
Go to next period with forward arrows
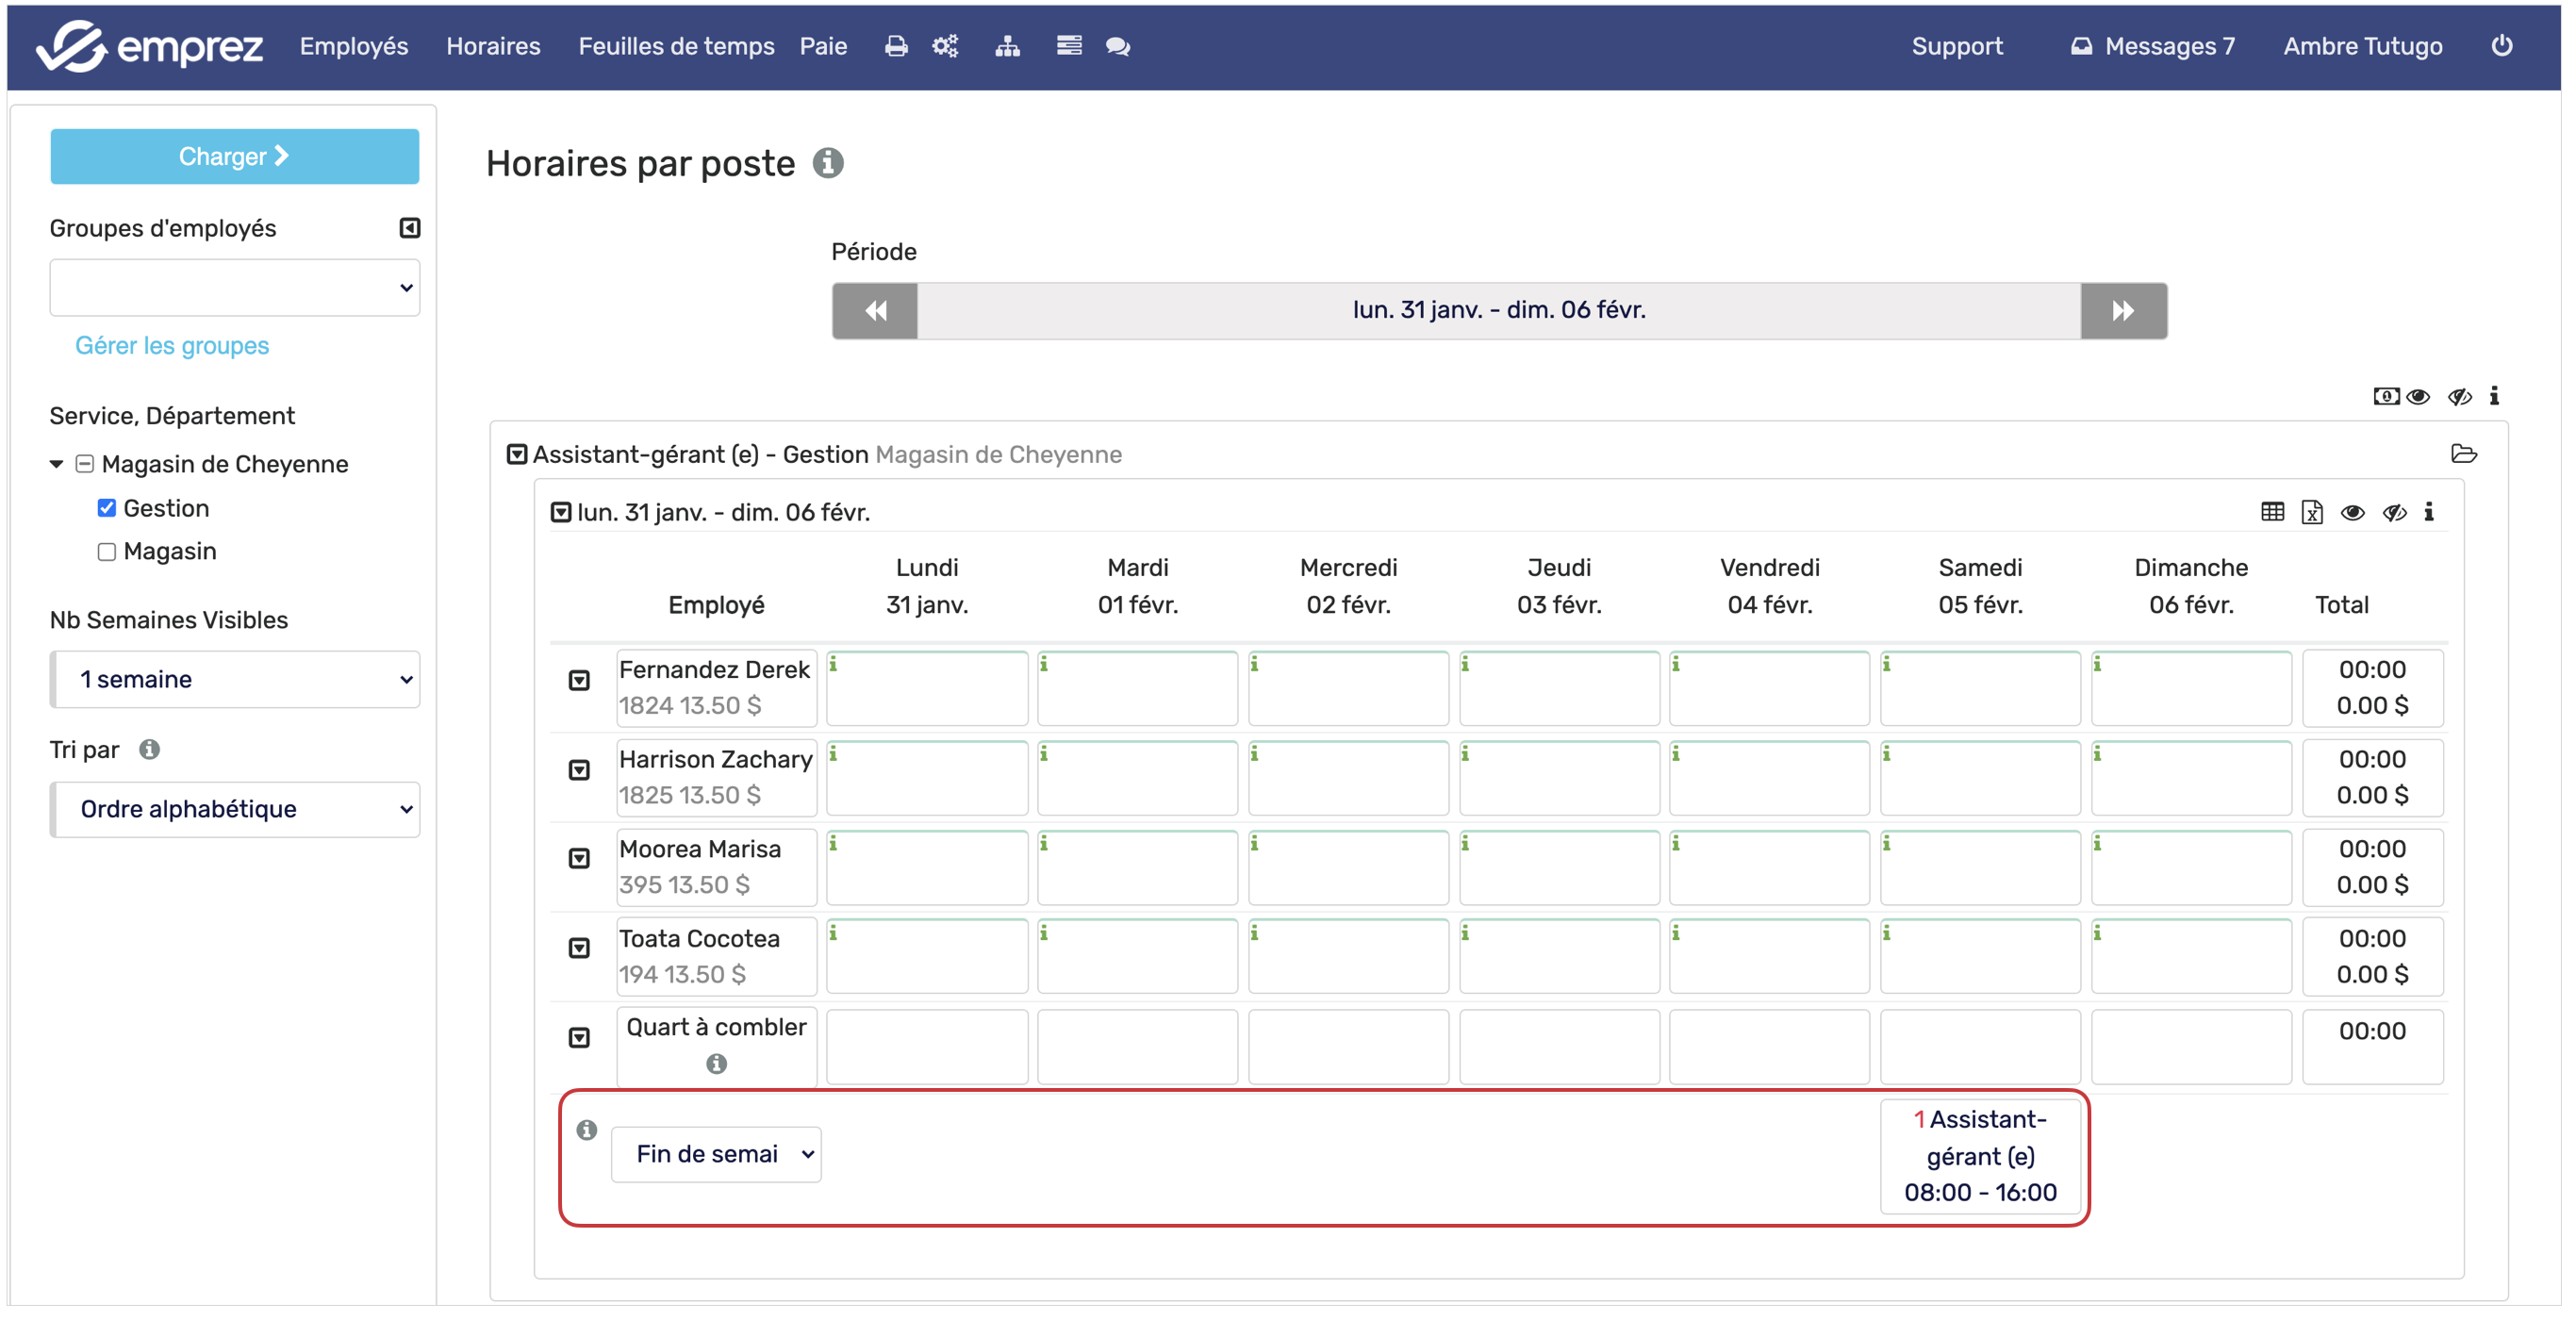point(2122,311)
